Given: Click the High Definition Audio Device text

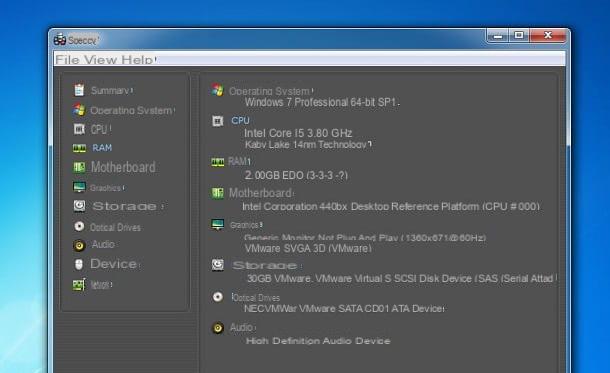Looking at the screenshot, I should pyautogui.click(x=318, y=341).
